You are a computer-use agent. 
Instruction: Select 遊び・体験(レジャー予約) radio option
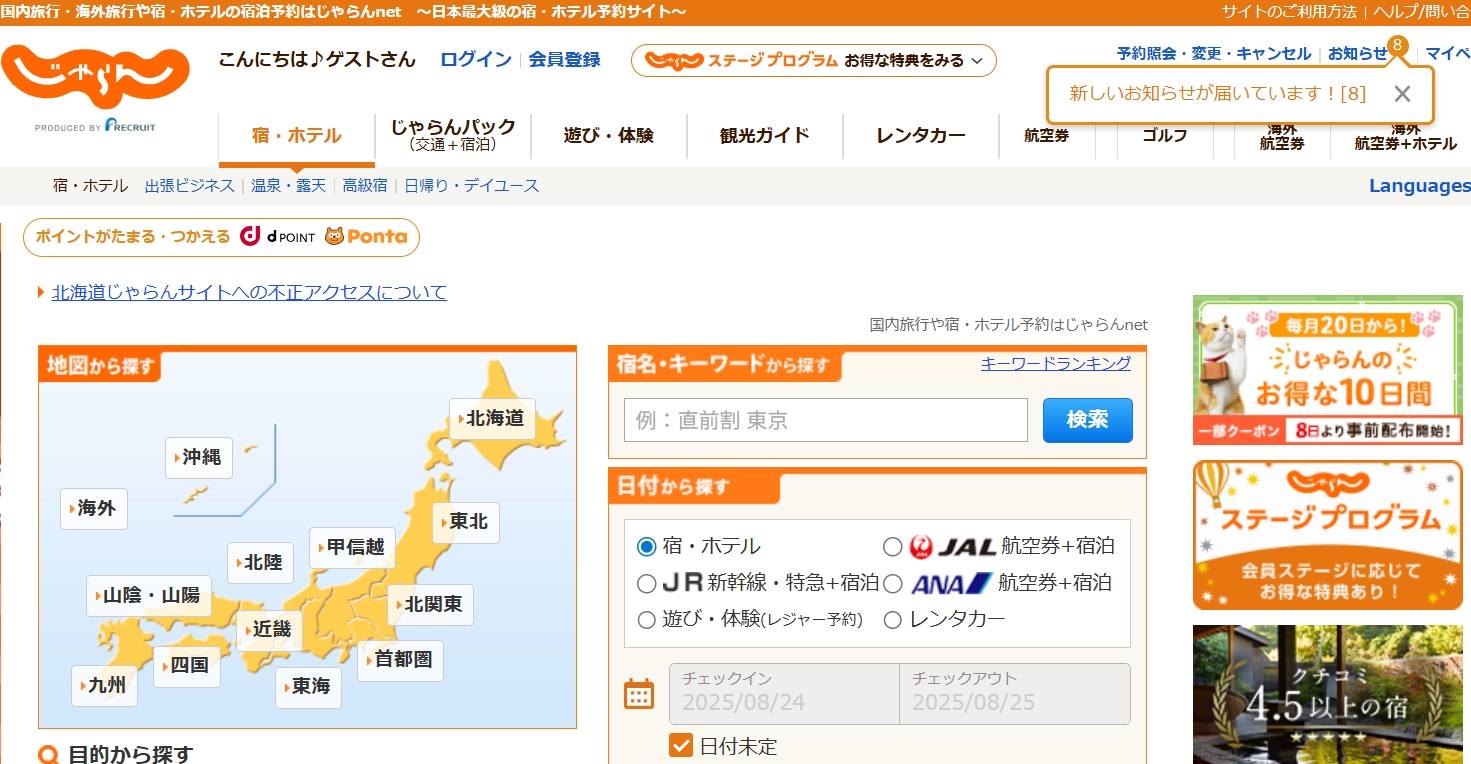click(x=646, y=619)
